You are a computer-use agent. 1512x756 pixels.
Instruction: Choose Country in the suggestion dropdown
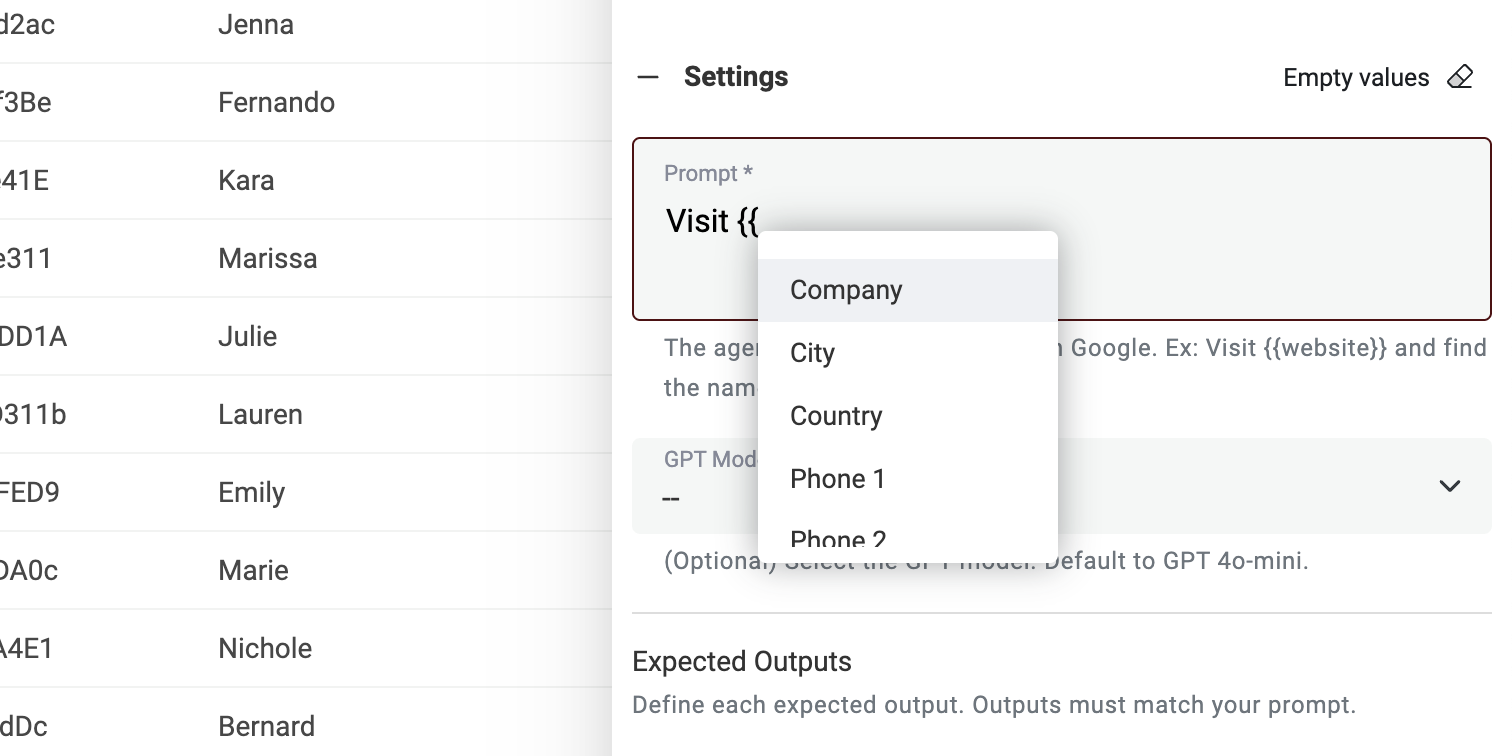tap(836, 416)
